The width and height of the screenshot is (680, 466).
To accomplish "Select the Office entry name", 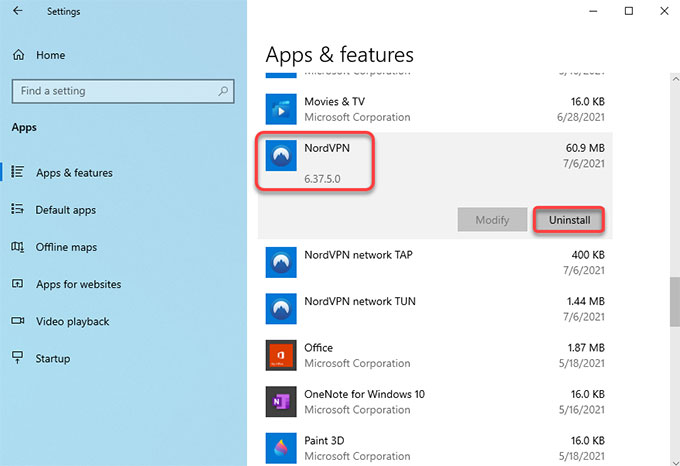I will coord(318,348).
